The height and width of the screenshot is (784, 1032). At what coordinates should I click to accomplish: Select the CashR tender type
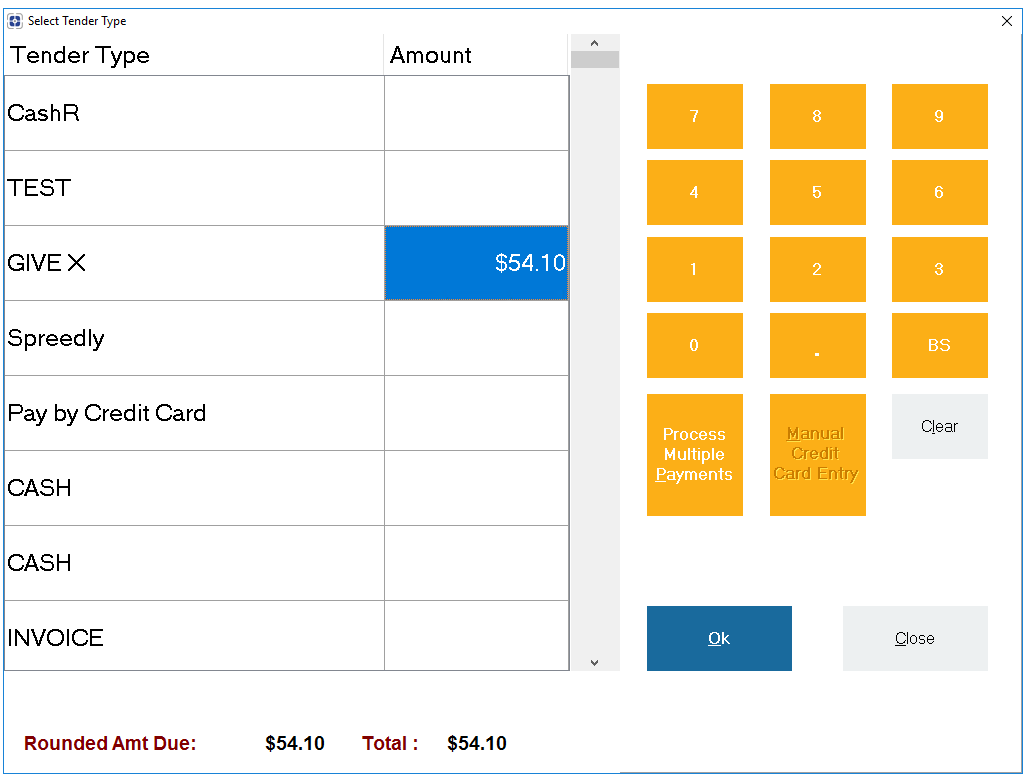coord(190,113)
